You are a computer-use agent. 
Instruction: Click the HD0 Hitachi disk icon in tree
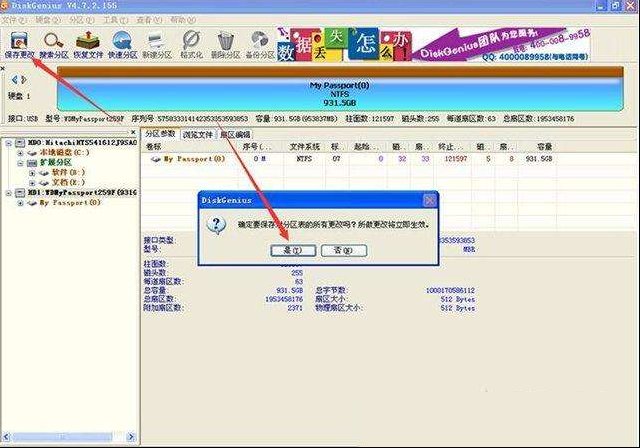(x=20, y=143)
